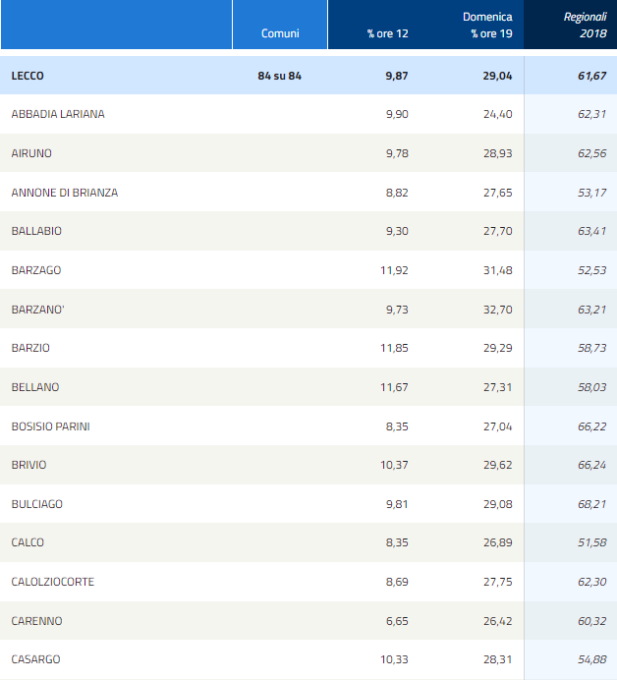Open the Regionali 2018 column header
The width and height of the screenshot is (617, 680).
tap(585, 25)
